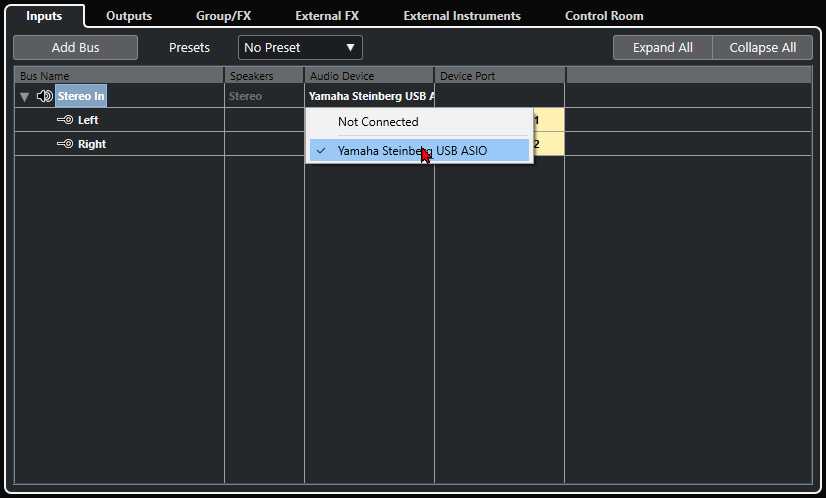The image size is (826, 498).
Task: Select the Right channel row
Action: point(92,144)
